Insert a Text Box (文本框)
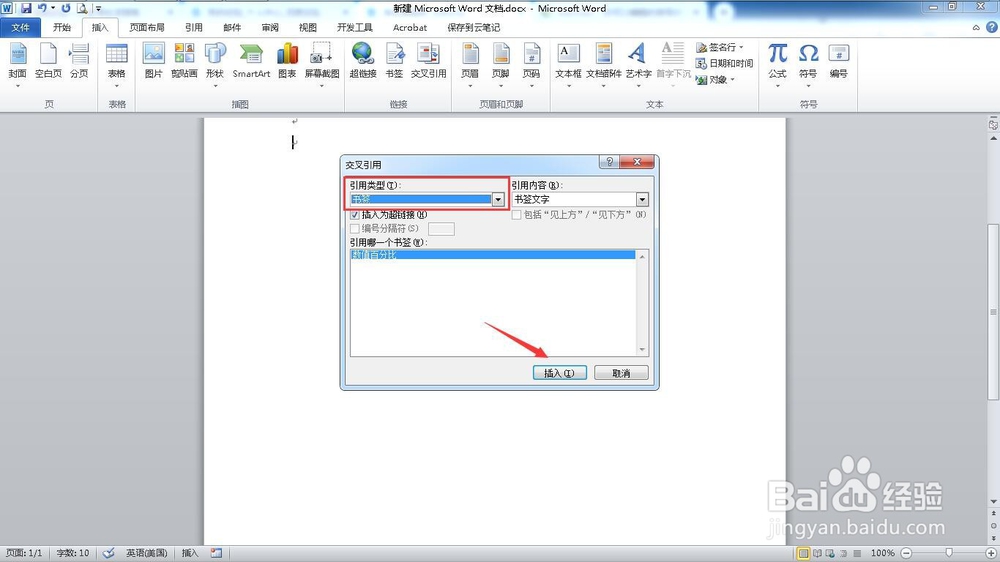 [568, 64]
